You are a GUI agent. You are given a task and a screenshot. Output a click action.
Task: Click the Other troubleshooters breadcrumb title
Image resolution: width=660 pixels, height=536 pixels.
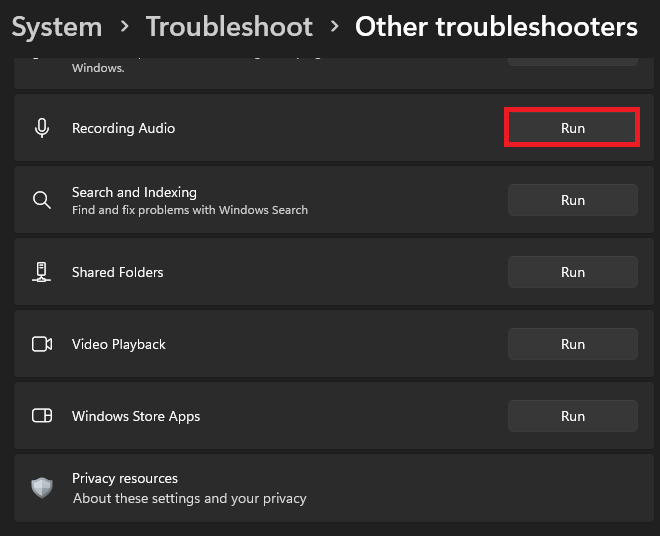pyautogui.click(x=496, y=27)
